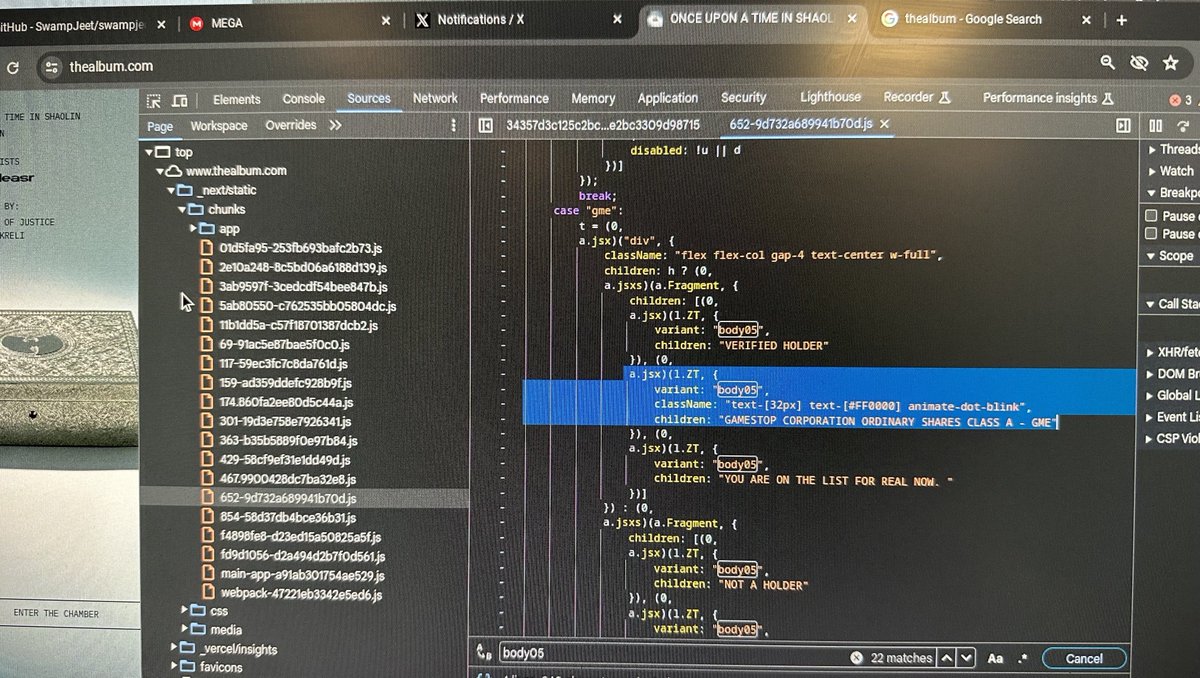
Task: Toggle the match case Aa option
Action: (995, 658)
